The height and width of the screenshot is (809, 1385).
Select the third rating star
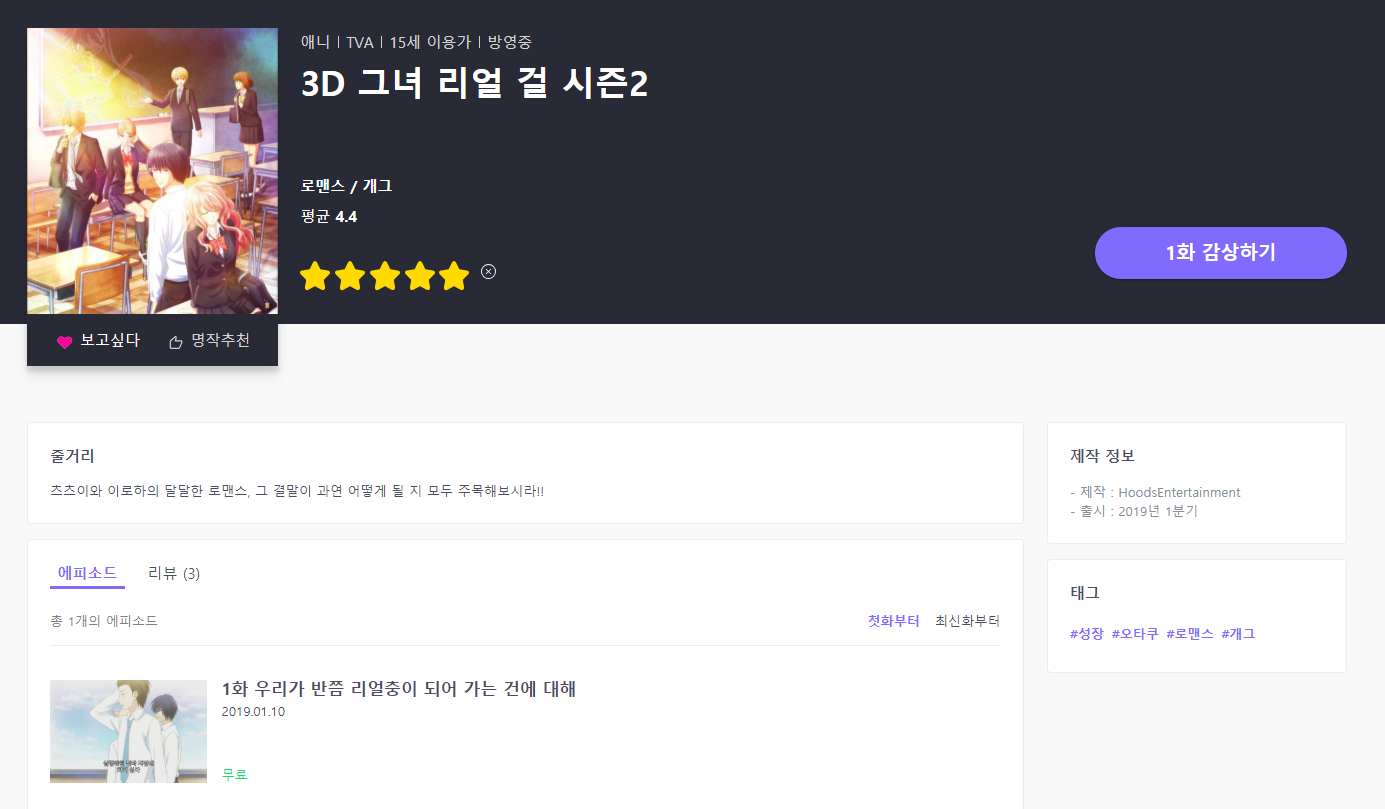click(385, 275)
